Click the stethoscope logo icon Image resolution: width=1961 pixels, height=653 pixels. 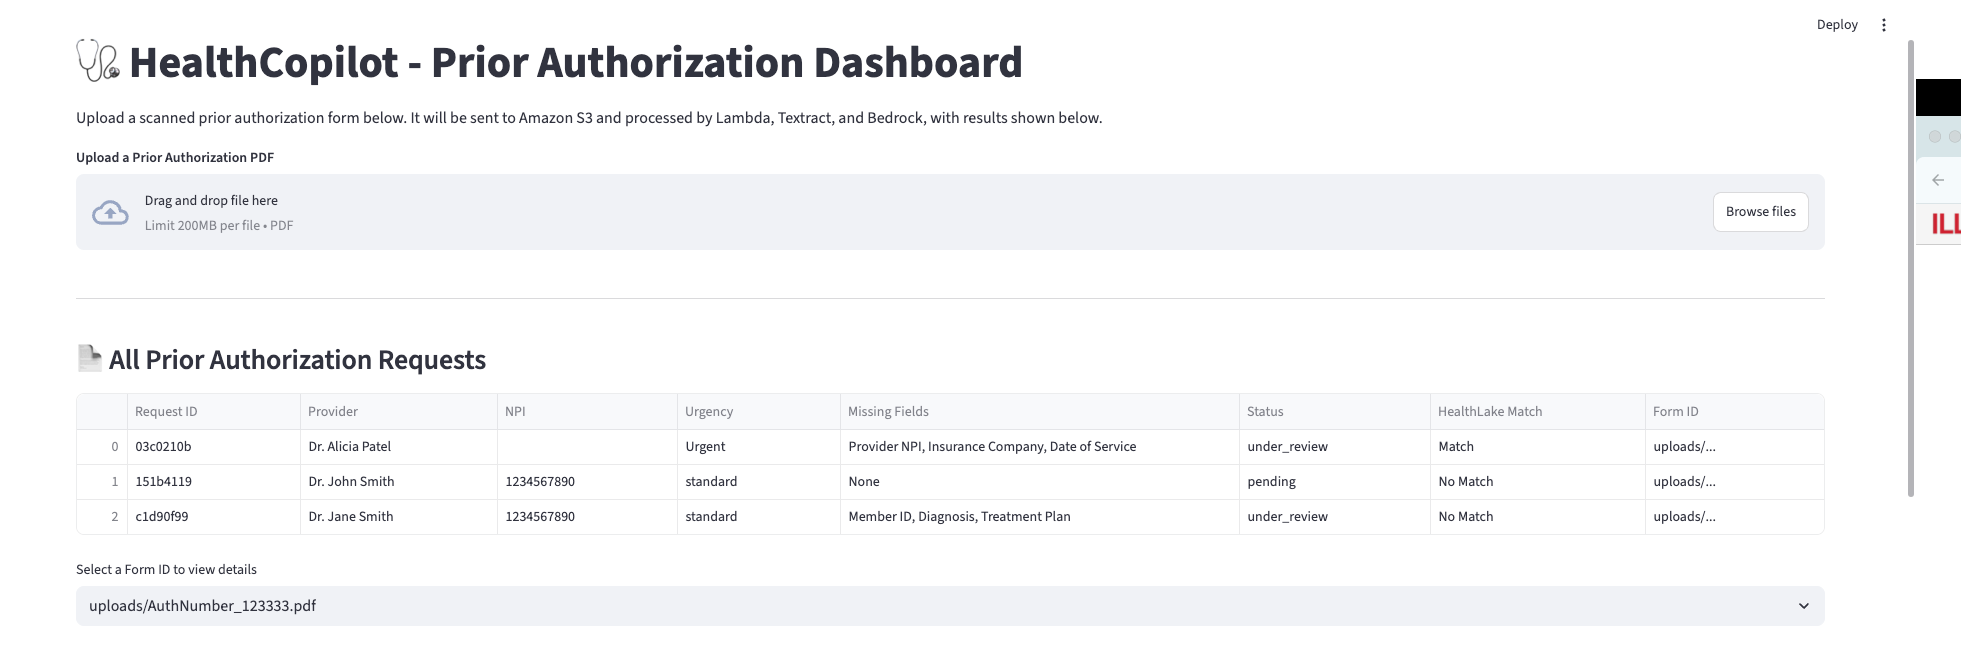pyautogui.click(x=98, y=61)
